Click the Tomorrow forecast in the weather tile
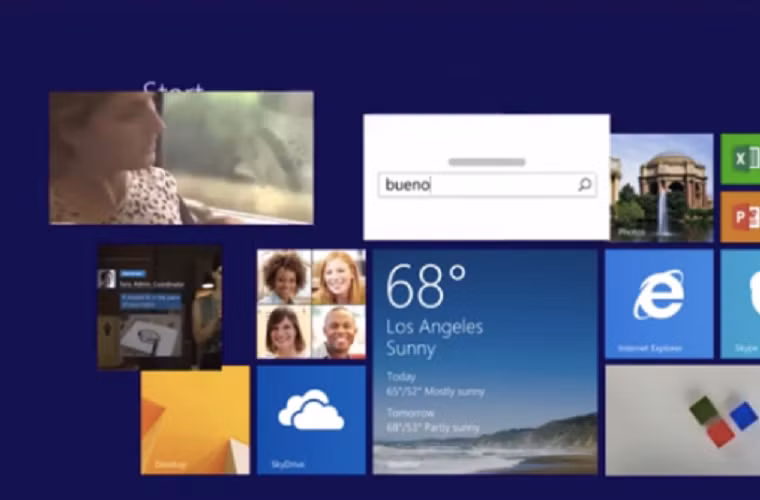This screenshot has height=500, width=760. [435, 421]
